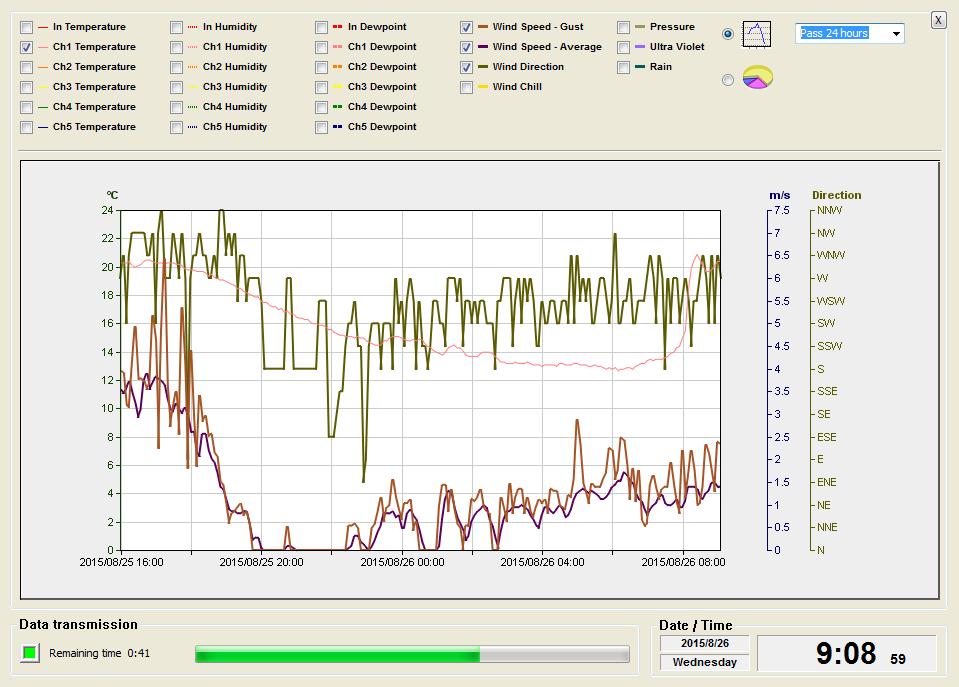This screenshot has width=959, height=687.
Task: Disable the Wind Speed - Gust checkbox
Action: tap(467, 27)
